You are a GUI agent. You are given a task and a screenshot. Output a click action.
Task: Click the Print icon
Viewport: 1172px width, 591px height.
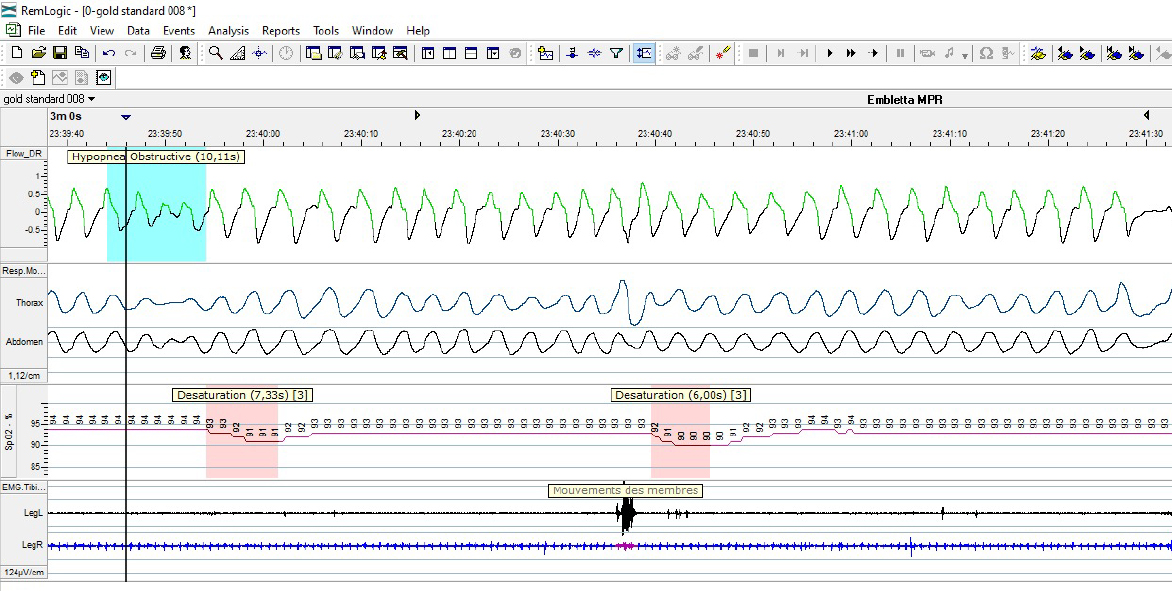tap(158, 53)
